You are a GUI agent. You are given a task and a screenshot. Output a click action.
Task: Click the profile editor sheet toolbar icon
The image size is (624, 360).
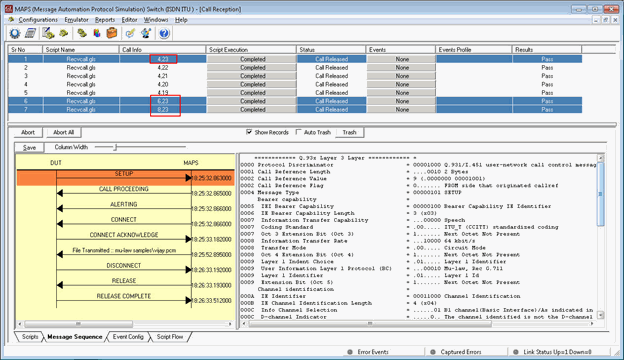31,33
